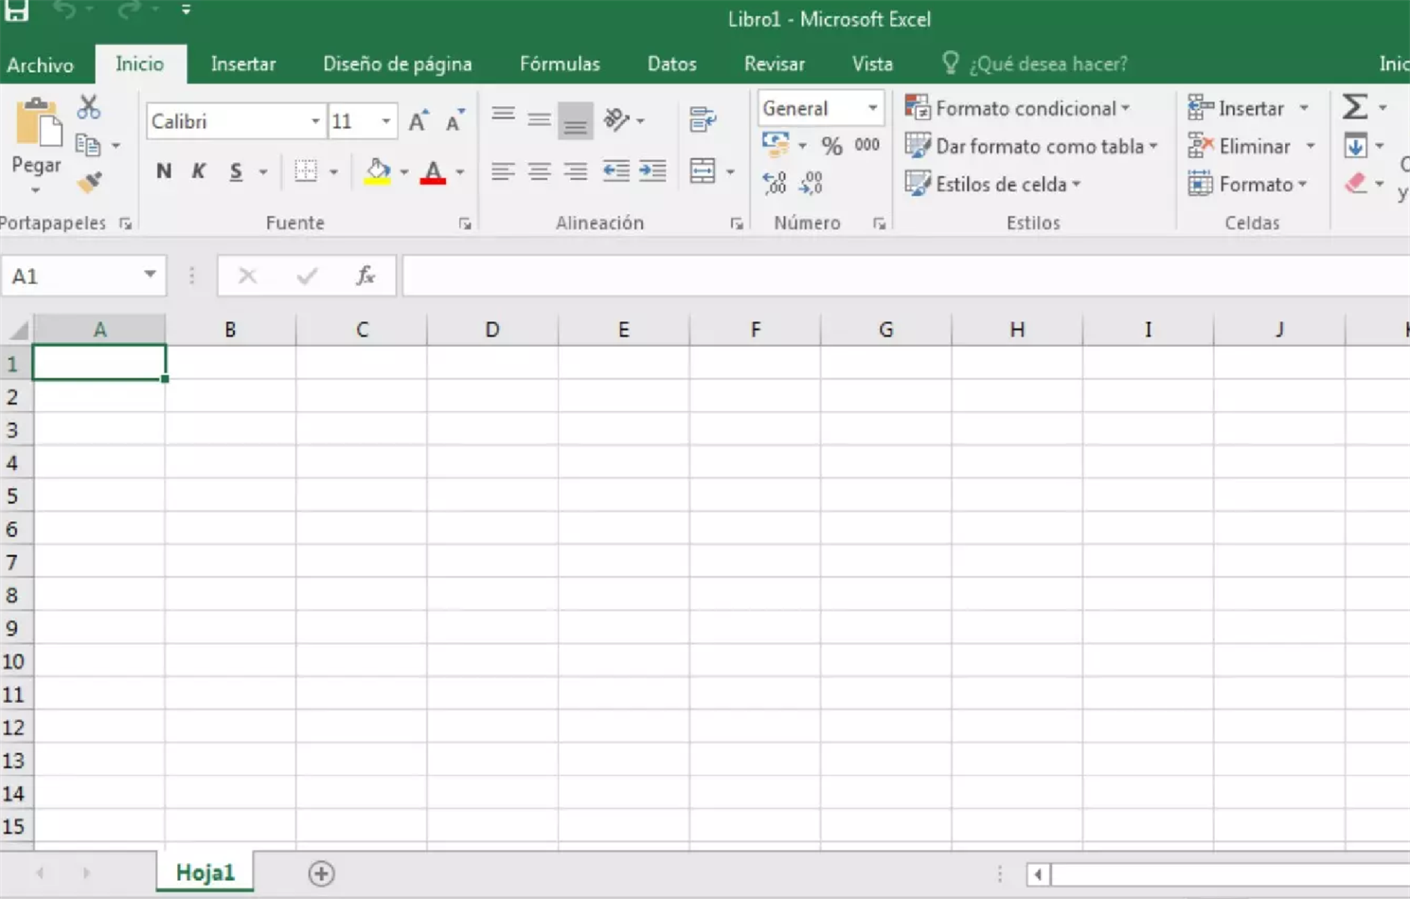Open Estilos de celda menu
Screen dimensions: 1410x899
pos(993,184)
